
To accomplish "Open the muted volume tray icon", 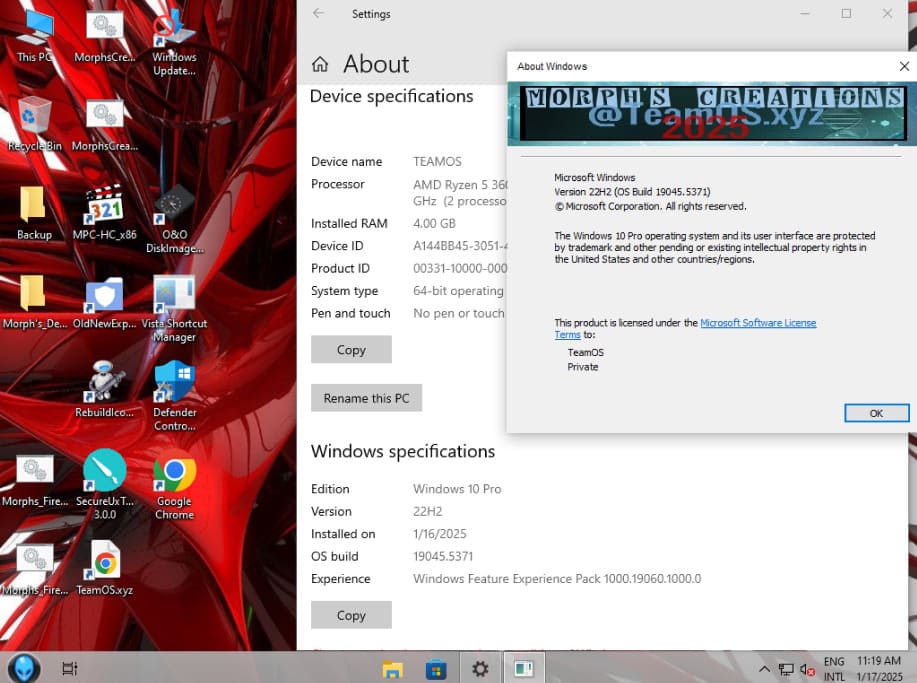I will coord(807,669).
